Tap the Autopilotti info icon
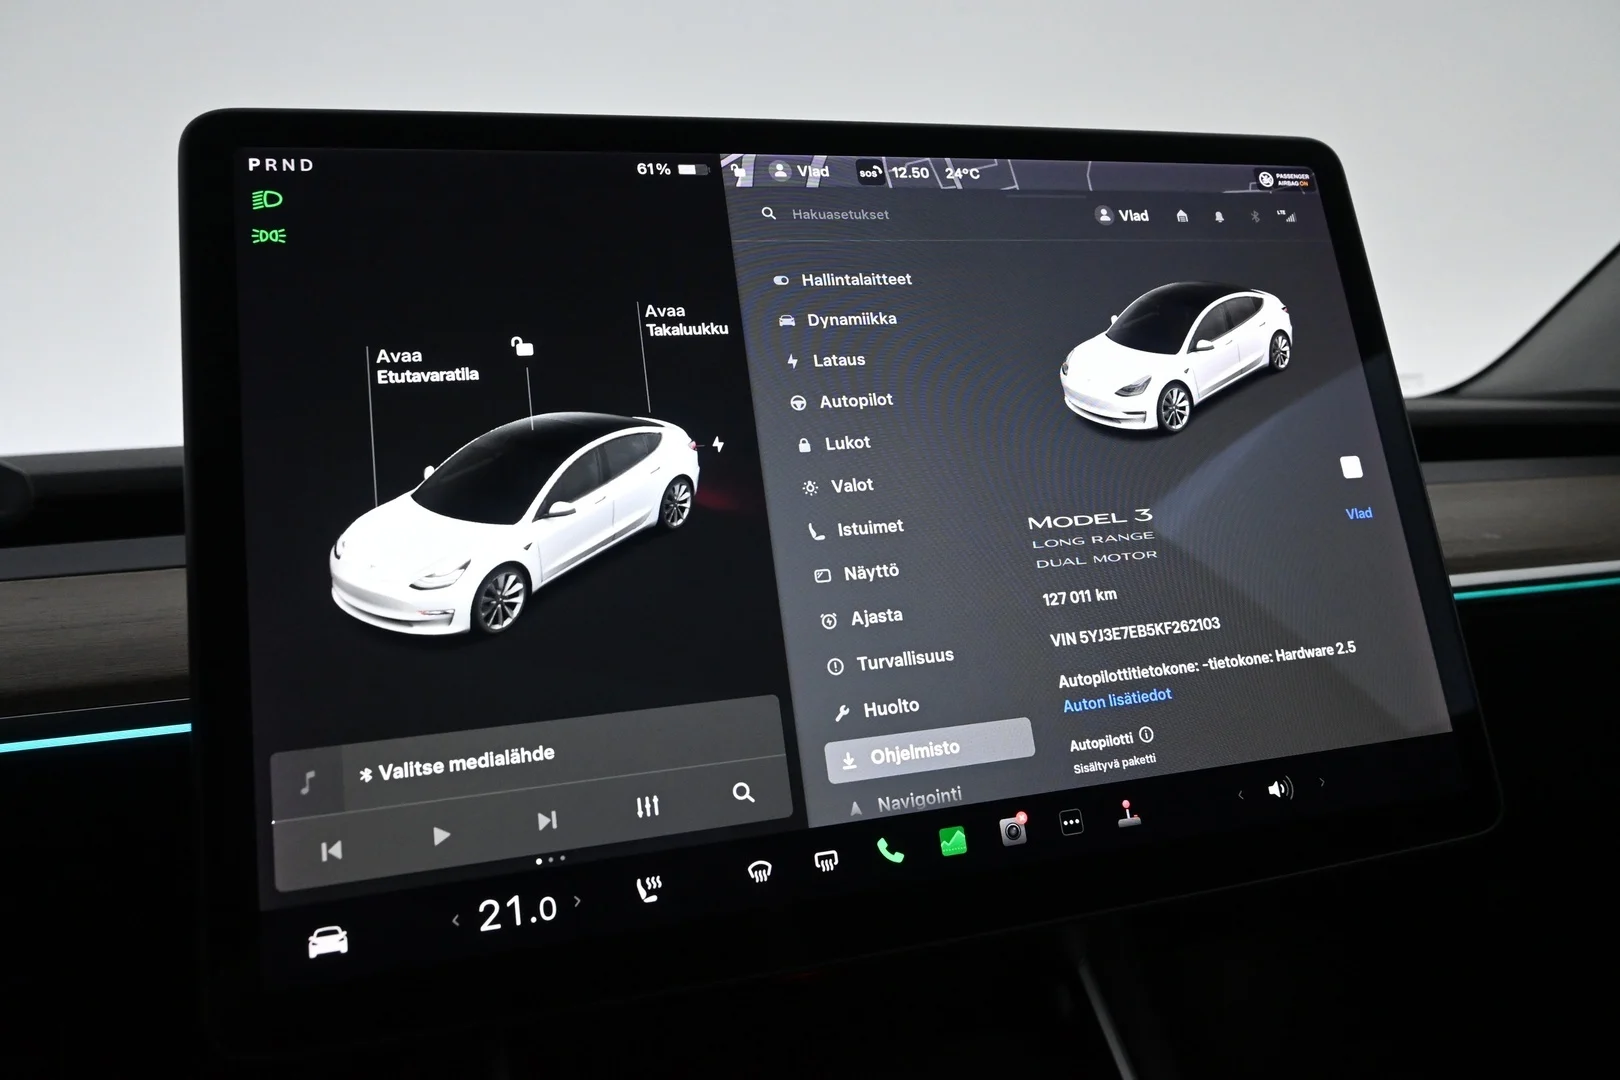 coord(1146,735)
